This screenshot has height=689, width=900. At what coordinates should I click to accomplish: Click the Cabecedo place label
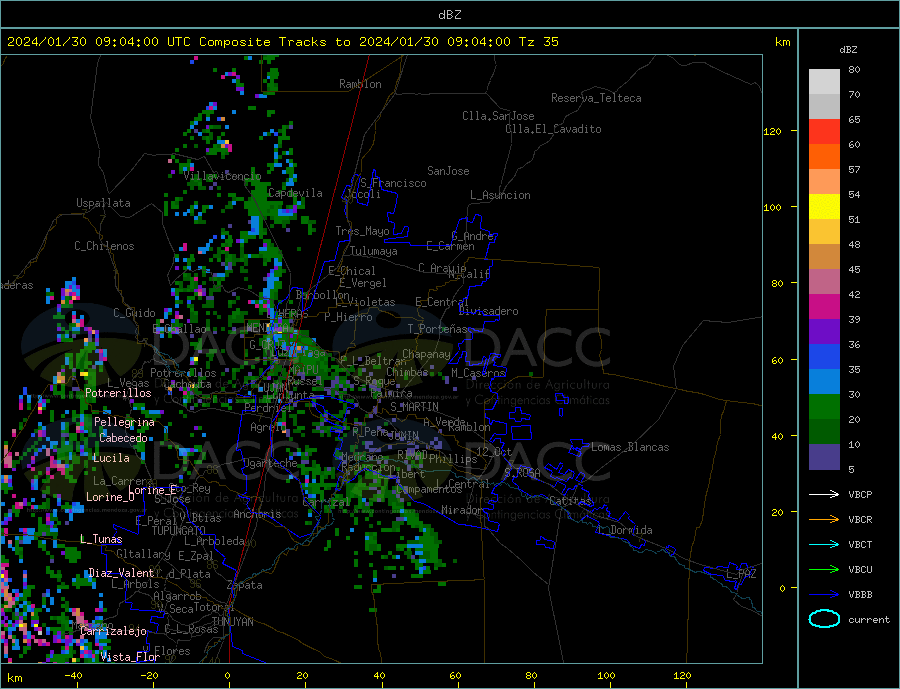pyautogui.click(x=123, y=438)
